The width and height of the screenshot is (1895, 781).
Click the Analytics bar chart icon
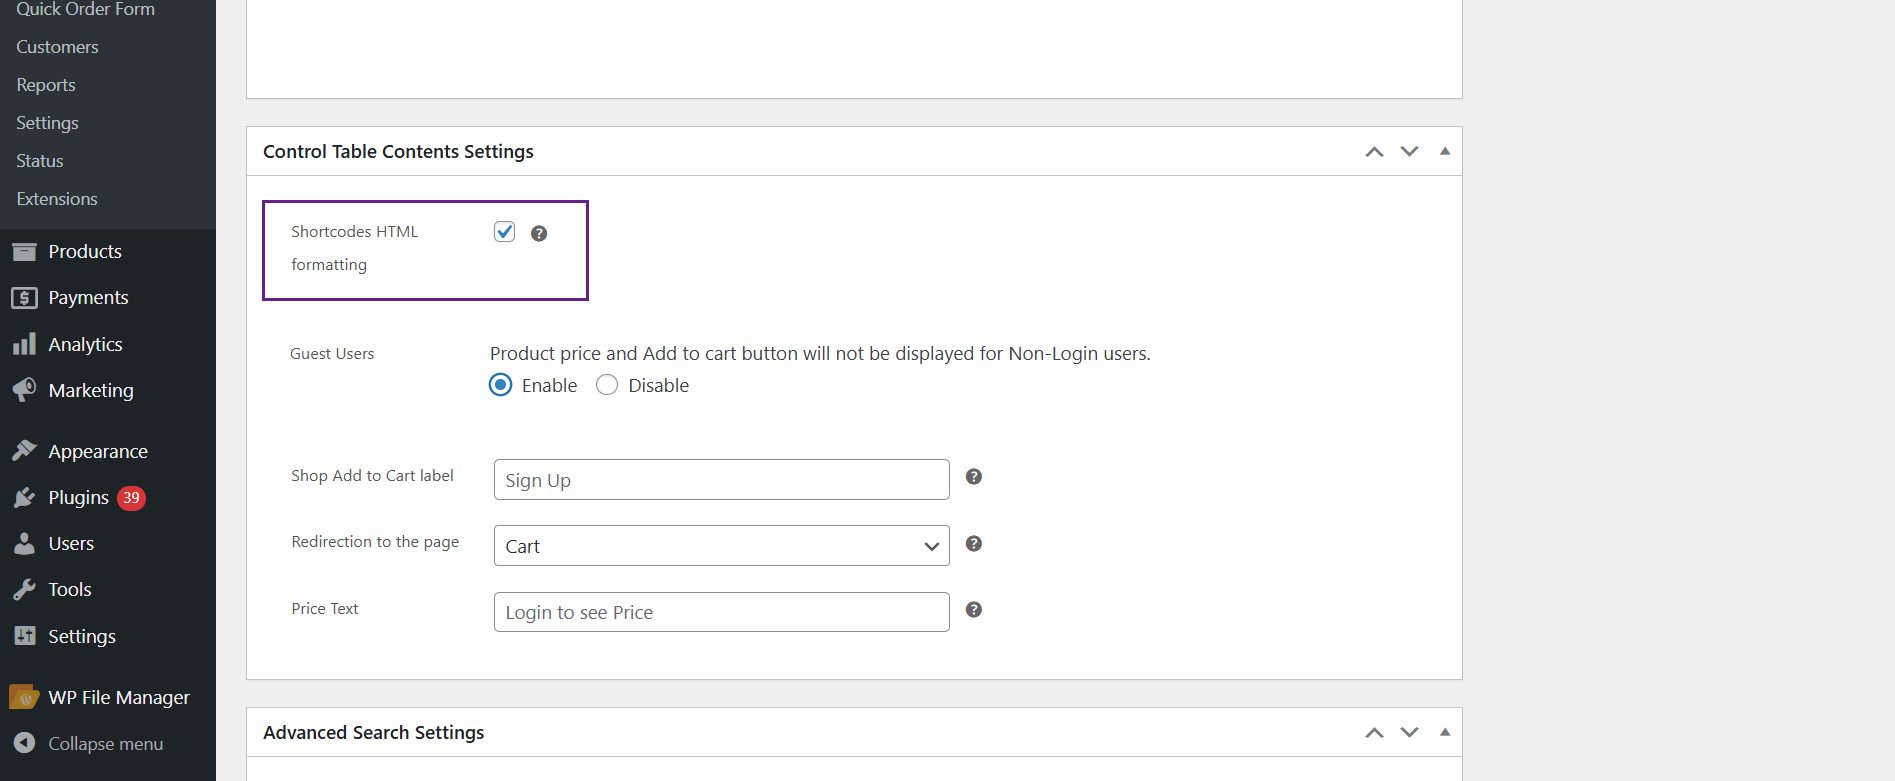[25, 344]
